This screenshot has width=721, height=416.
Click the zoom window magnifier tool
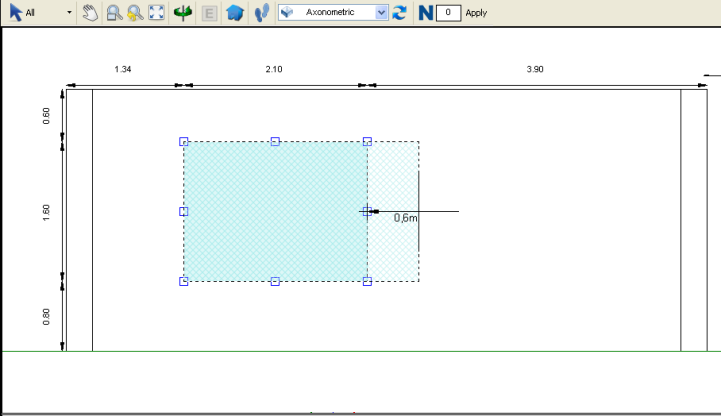(x=114, y=12)
